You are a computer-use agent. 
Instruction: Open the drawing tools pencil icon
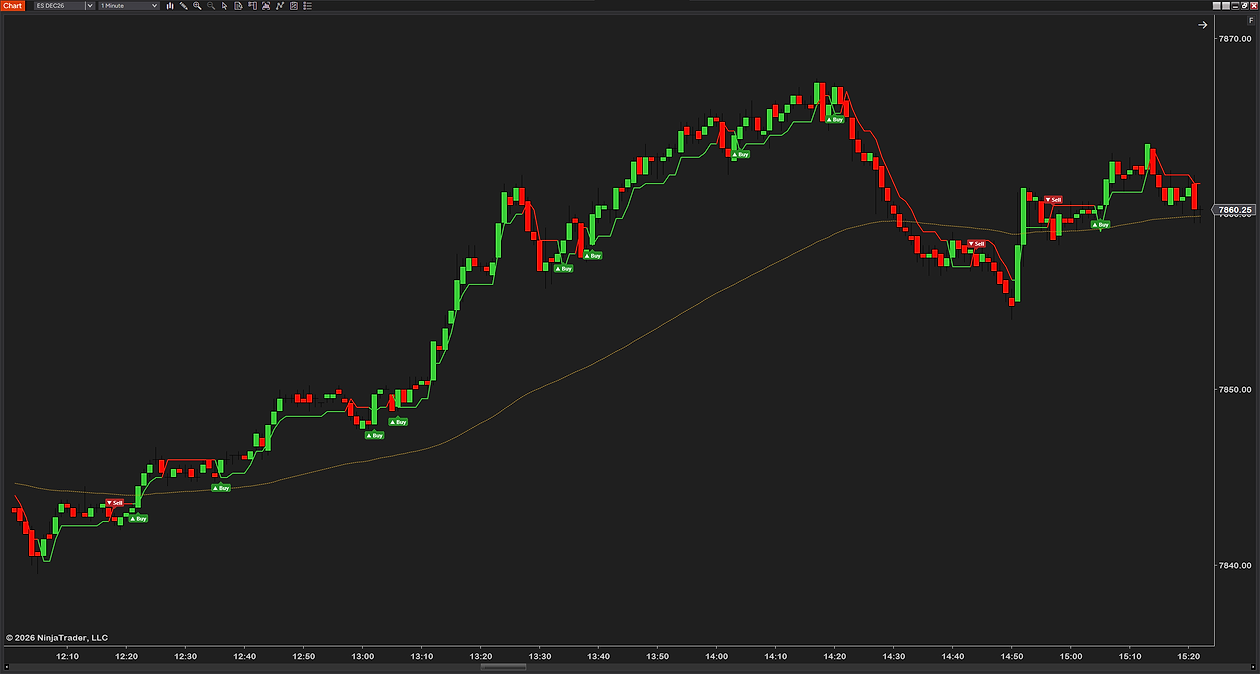click(183, 5)
